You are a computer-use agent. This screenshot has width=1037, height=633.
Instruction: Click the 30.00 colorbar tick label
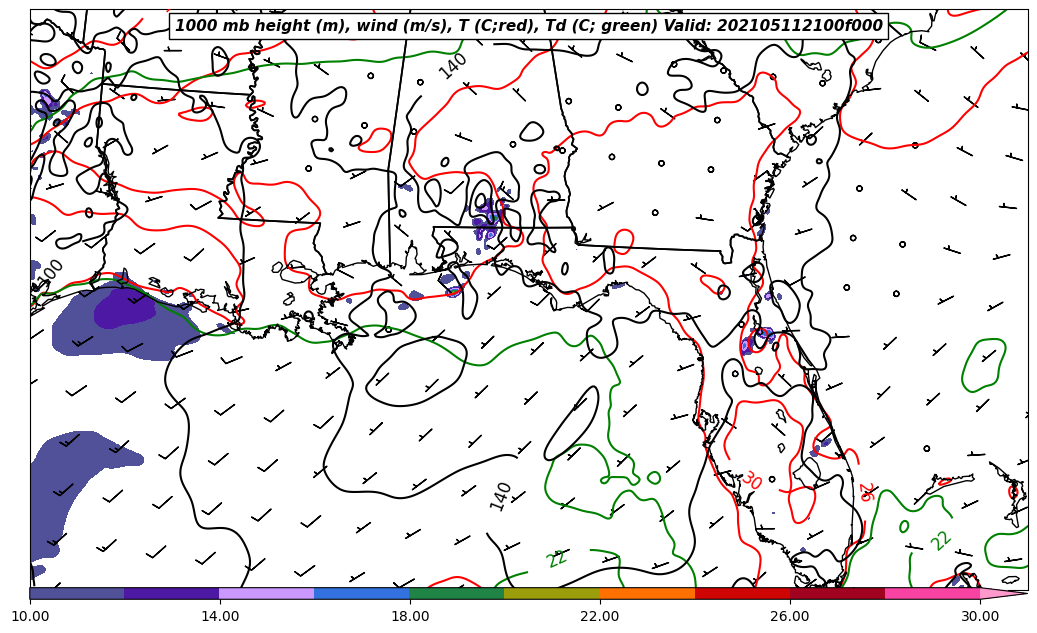pos(980,616)
